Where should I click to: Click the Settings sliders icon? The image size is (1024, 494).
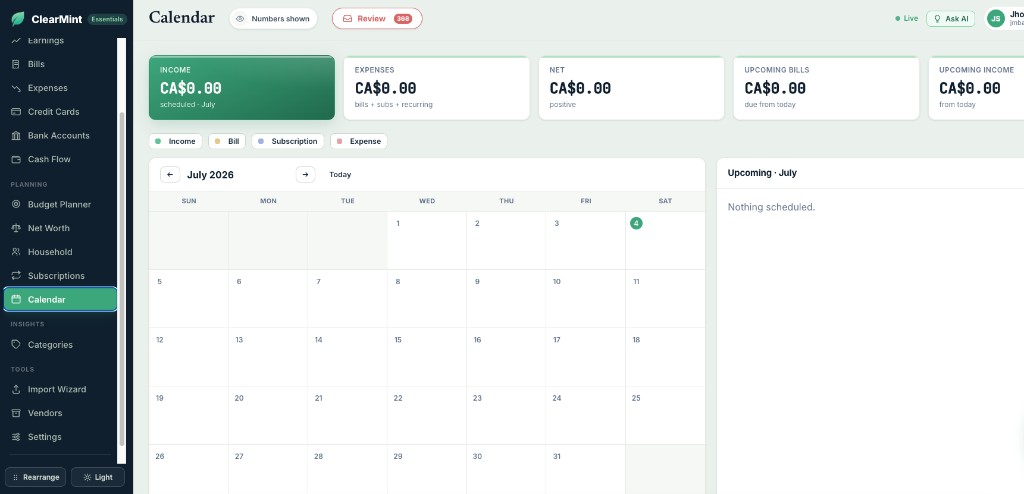[16, 436]
